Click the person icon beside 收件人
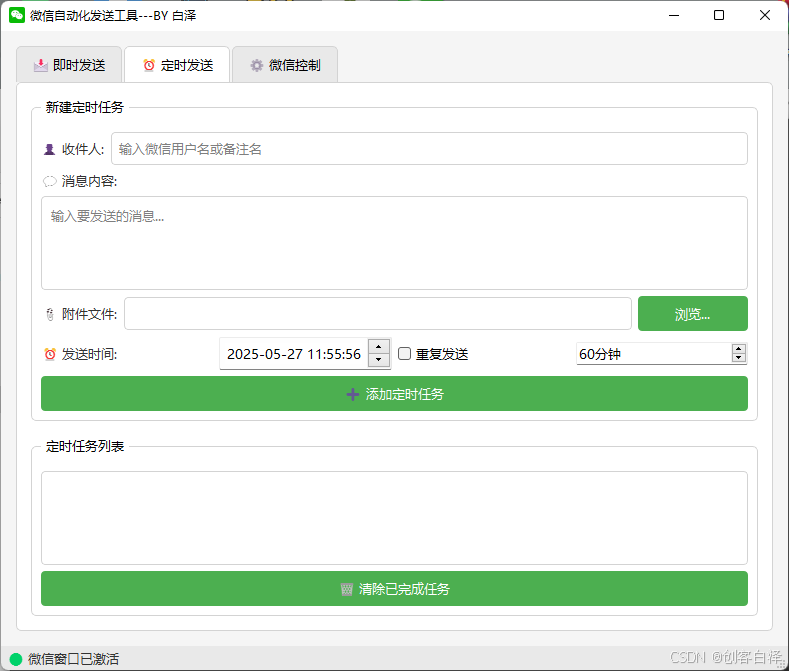Image resolution: width=789 pixels, height=671 pixels. pyautogui.click(x=49, y=150)
